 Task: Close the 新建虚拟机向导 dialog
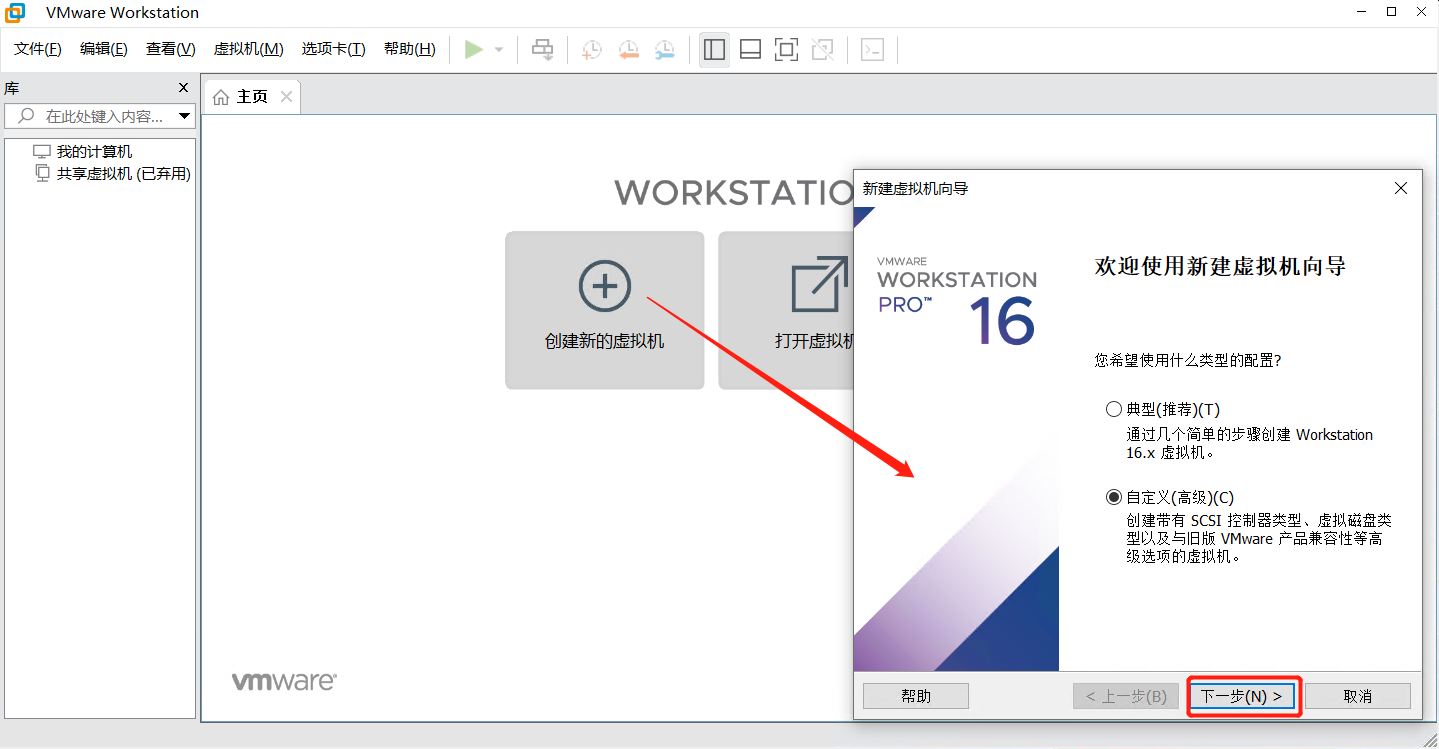pos(1401,188)
